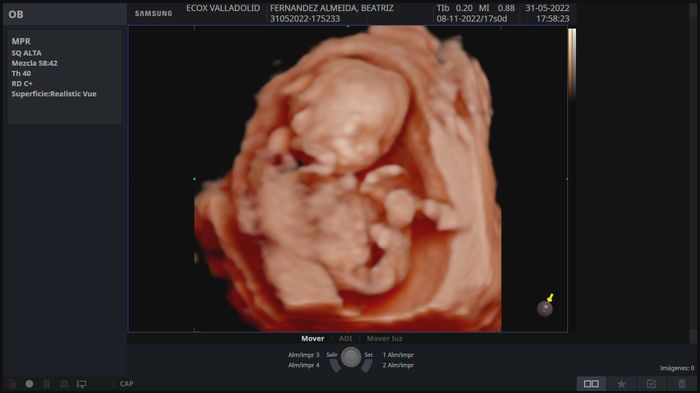
Task: Click the monitor display icon in status bar
Action: click(x=81, y=384)
